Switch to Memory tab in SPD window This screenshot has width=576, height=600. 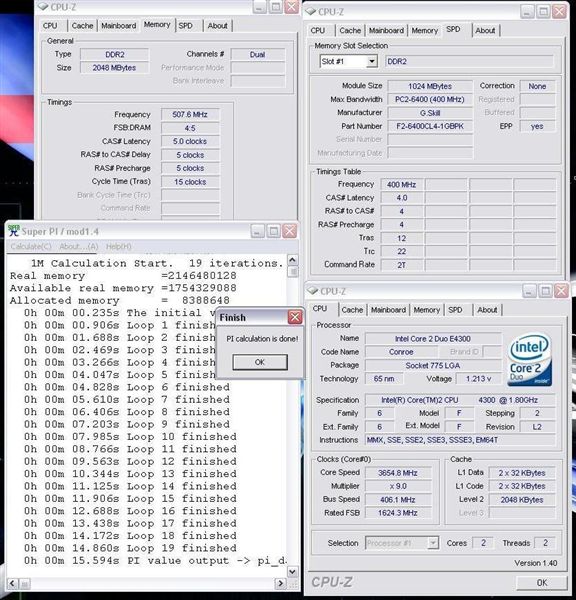pos(424,30)
